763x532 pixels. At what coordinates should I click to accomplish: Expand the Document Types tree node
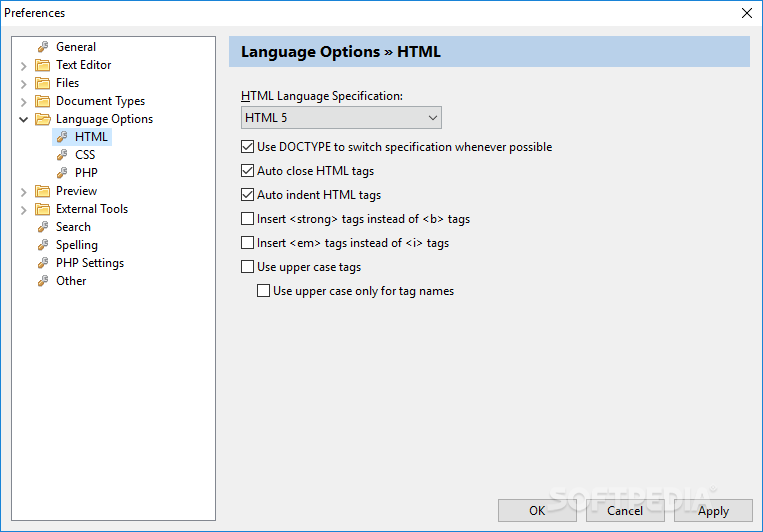(x=23, y=101)
